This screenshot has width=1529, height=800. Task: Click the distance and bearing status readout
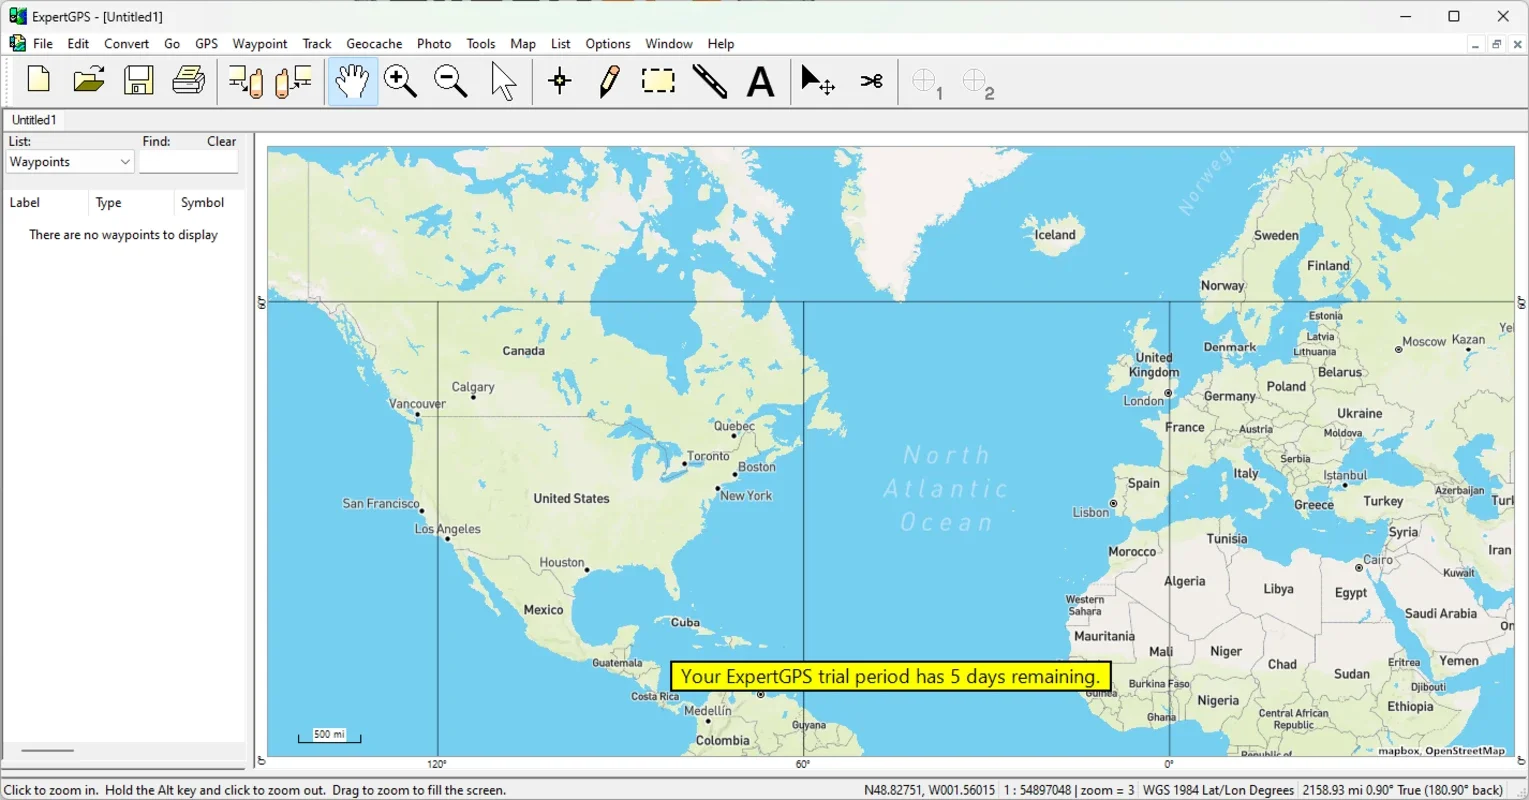pyautogui.click(x=1405, y=790)
